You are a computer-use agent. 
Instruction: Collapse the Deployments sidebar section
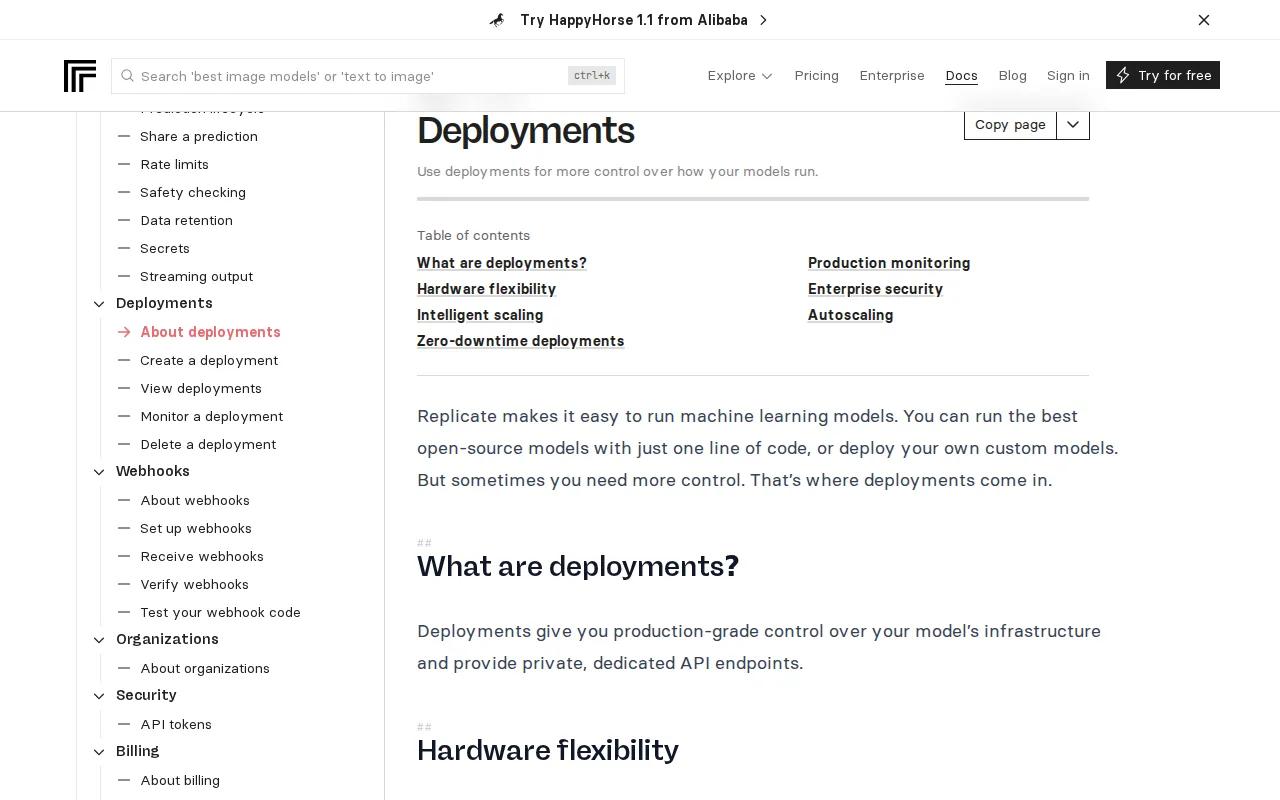coord(99,304)
